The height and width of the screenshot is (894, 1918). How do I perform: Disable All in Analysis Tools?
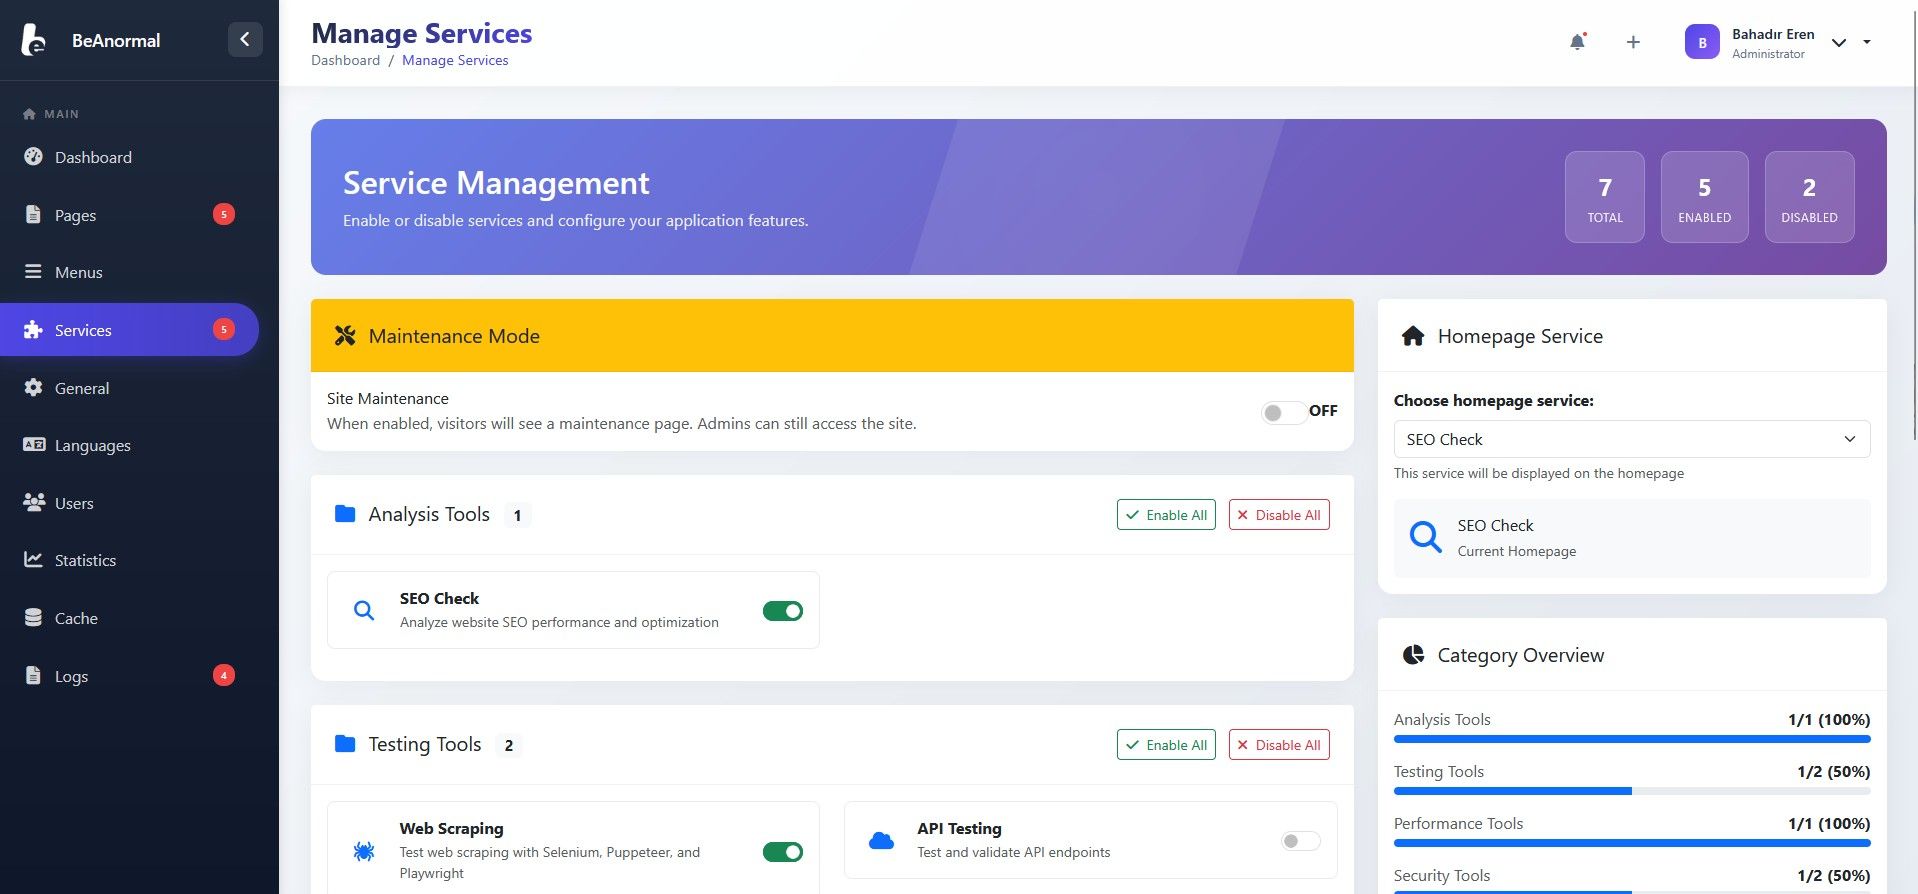1279,515
